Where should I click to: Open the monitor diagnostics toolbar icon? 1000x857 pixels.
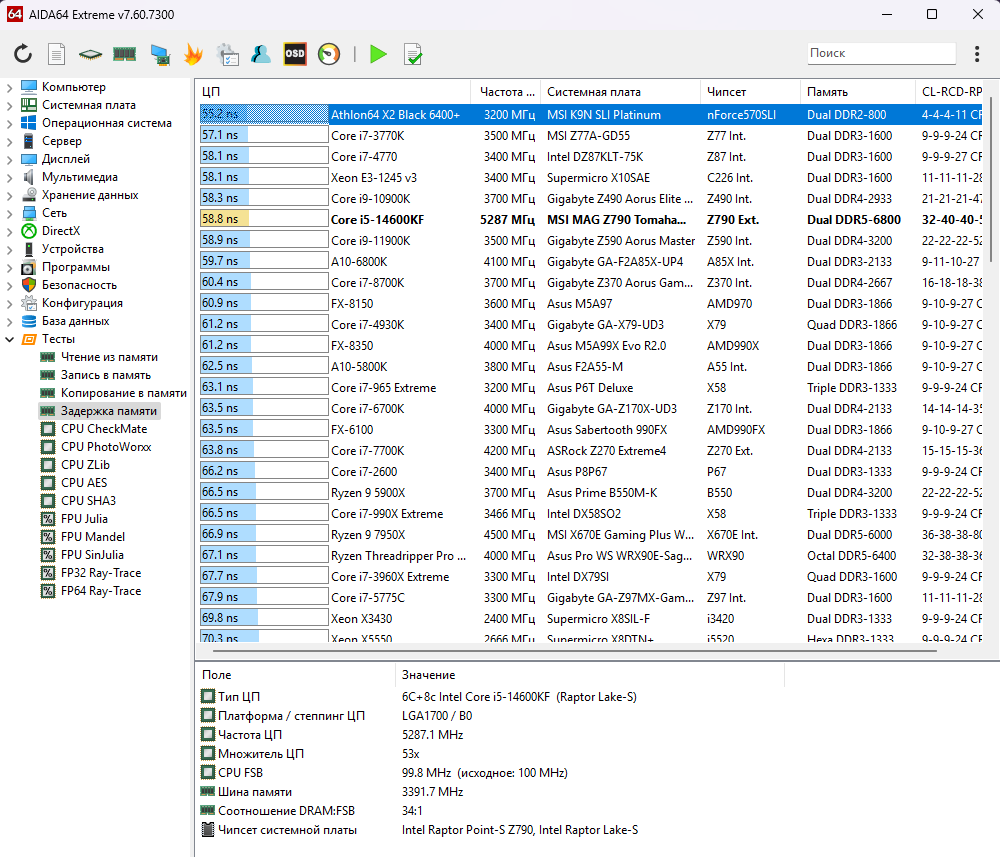(x=160, y=54)
